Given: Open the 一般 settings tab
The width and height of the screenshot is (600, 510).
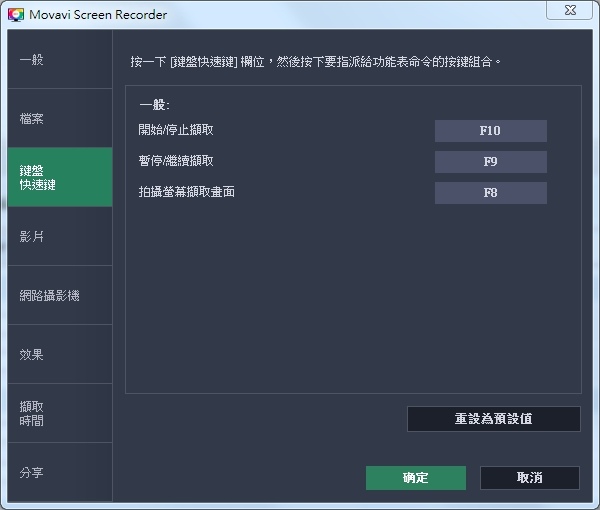Looking at the screenshot, I should pyautogui.click(x=60, y=59).
